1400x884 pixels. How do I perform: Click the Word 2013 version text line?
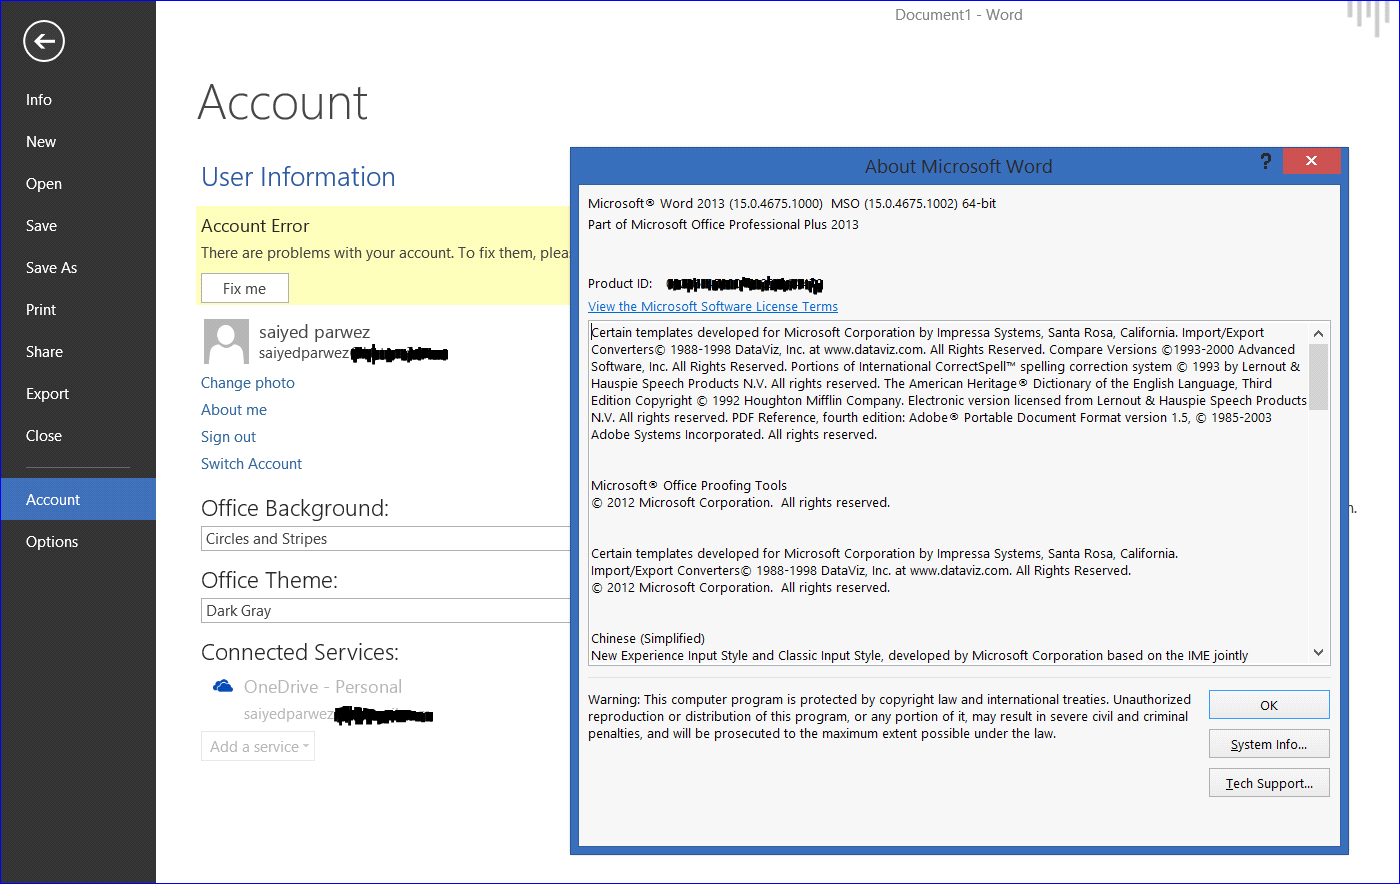[x=792, y=204]
